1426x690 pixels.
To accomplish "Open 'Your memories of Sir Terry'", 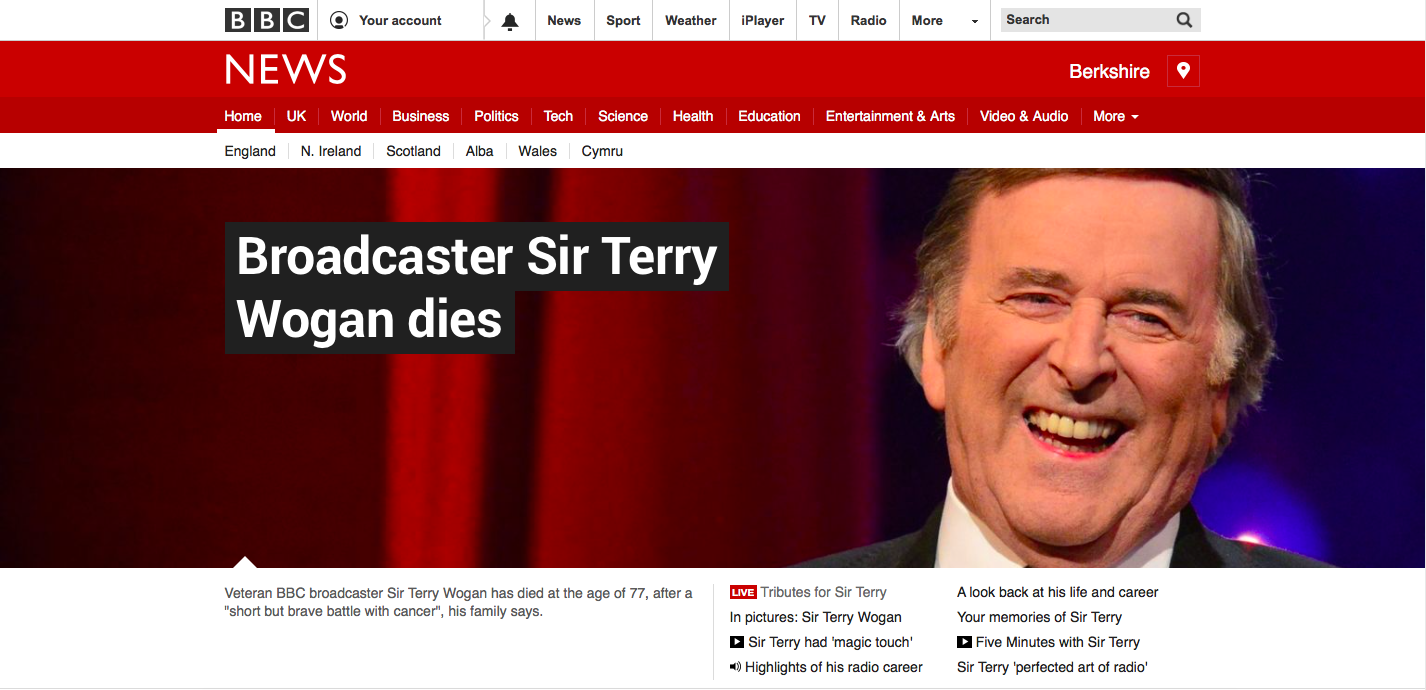I will coord(1039,617).
